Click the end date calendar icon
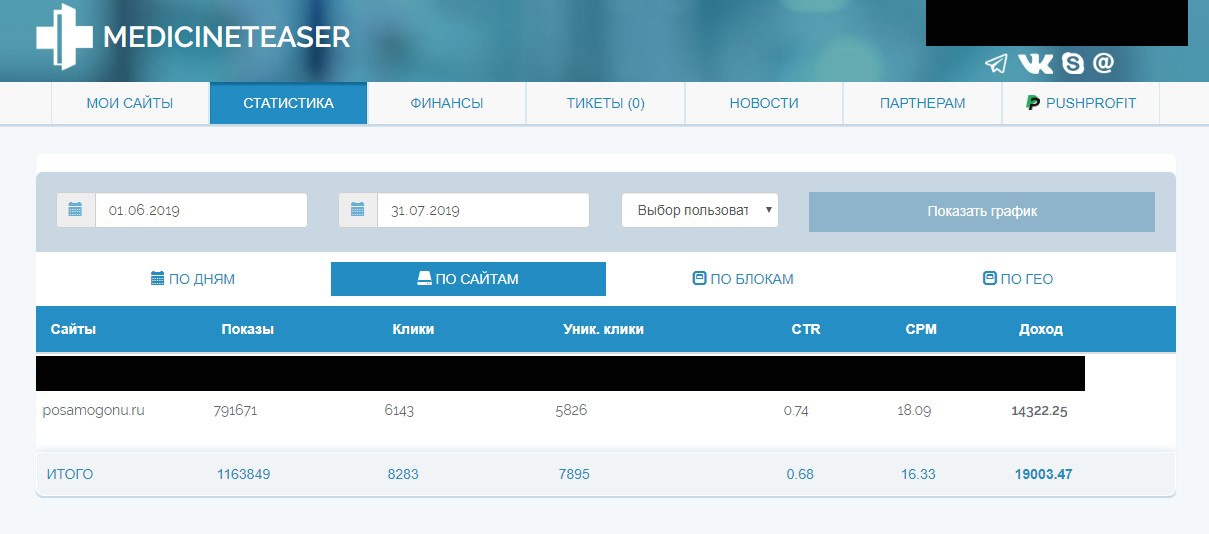The image size is (1209, 534). (x=358, y=211)
